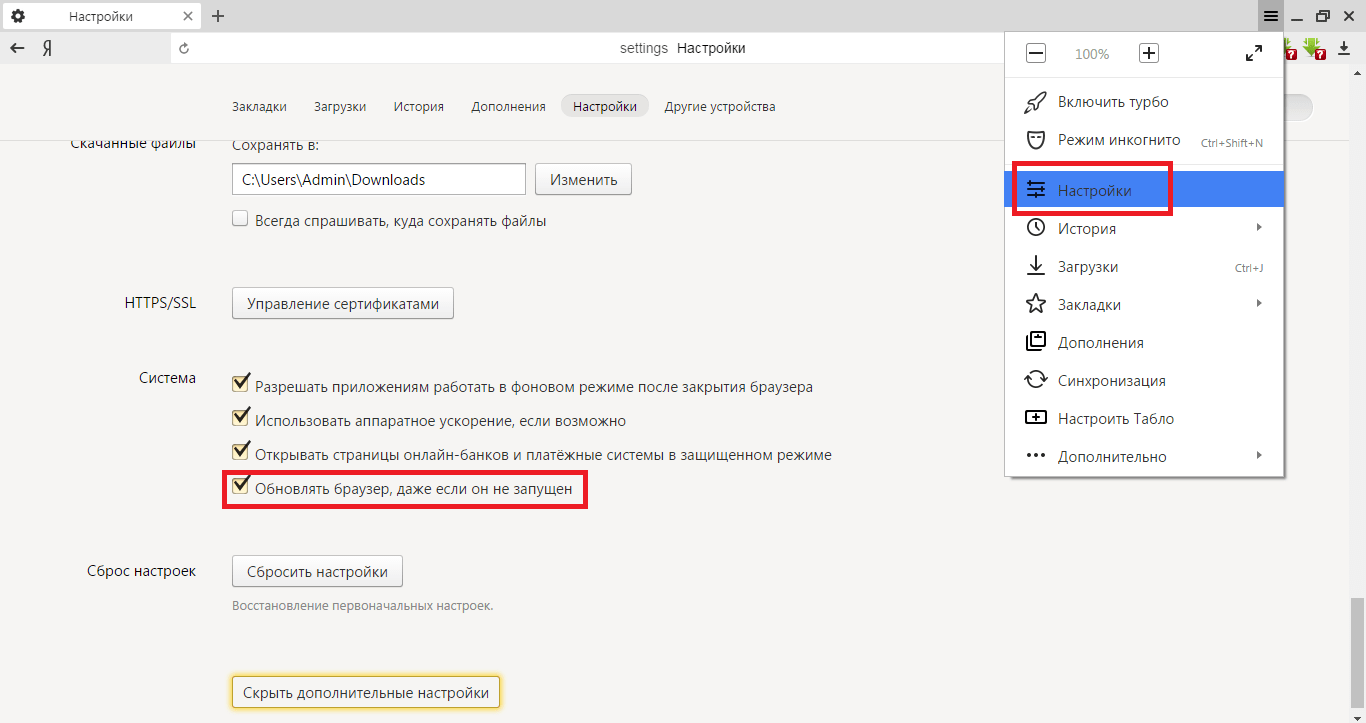Open a new tab with the plus button
1366x723 pixels.
tap(218, 16)
